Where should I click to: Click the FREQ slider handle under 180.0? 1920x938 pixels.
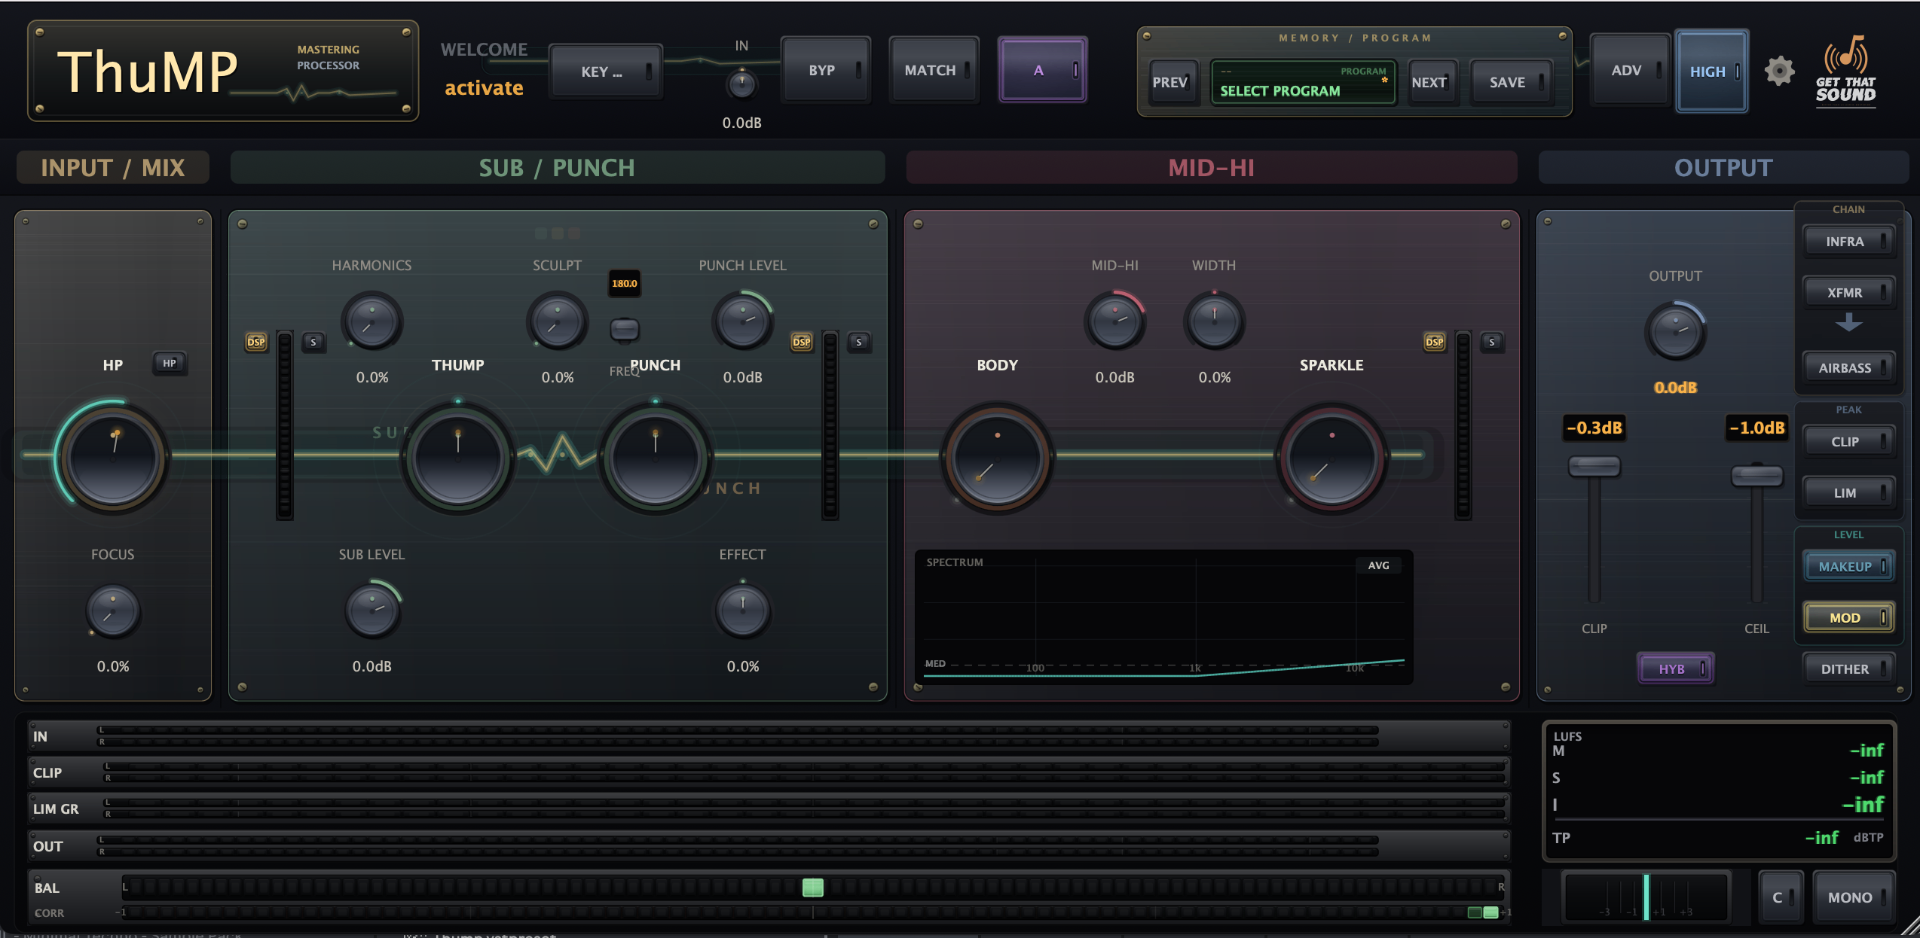[x=625, y=329]
